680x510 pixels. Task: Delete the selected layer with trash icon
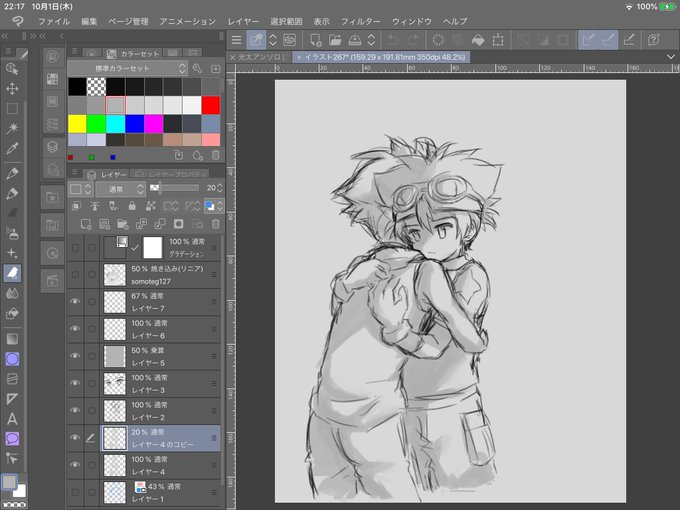[216, 224]
